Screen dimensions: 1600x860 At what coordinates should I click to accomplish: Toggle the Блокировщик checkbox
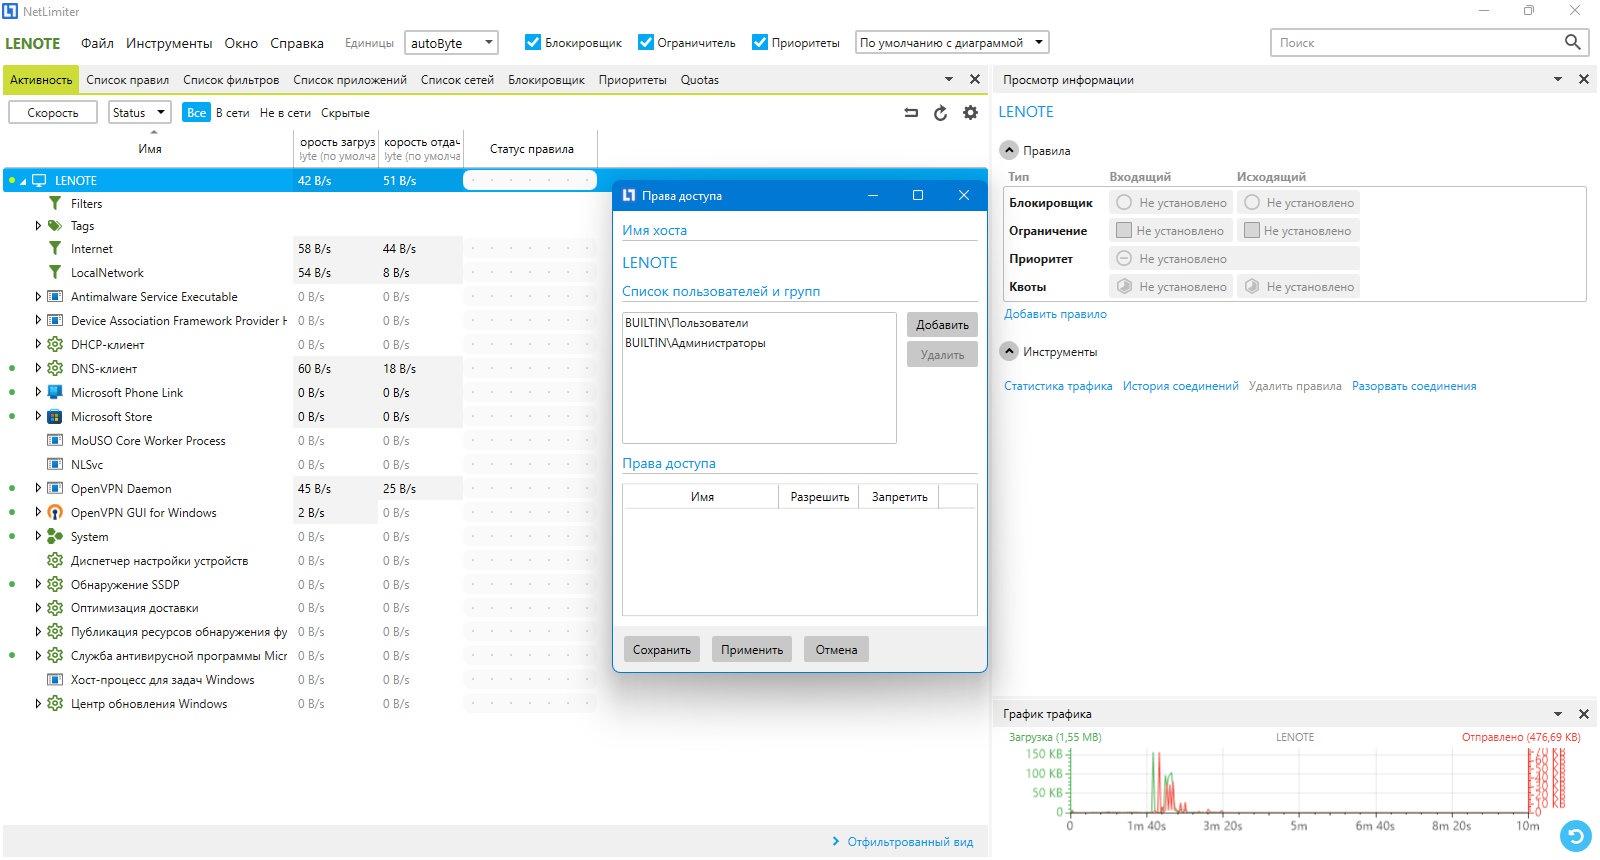pos(533,42)
